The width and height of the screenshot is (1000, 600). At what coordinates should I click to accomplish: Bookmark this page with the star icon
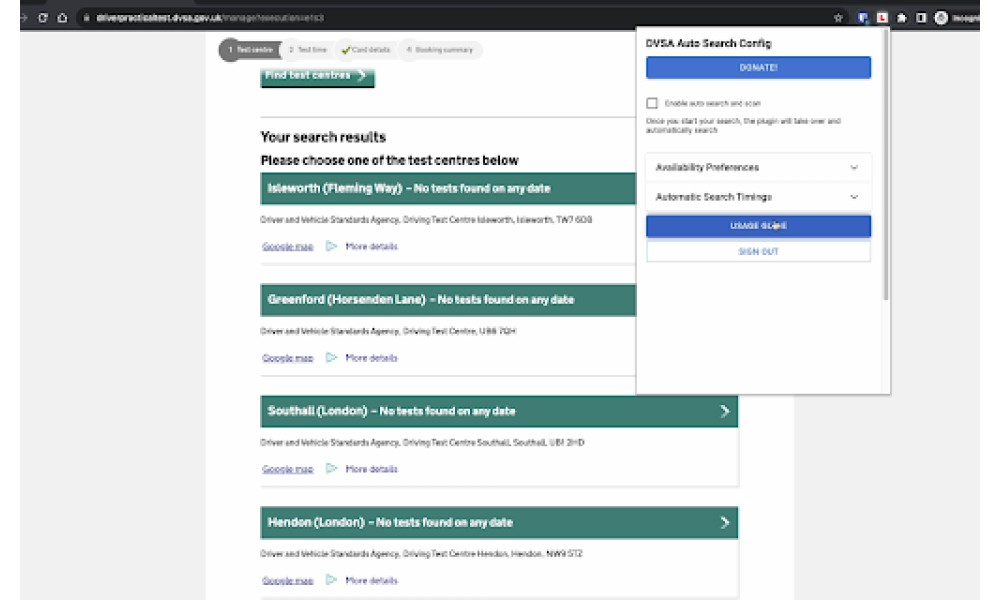click(x=838, y=18)
